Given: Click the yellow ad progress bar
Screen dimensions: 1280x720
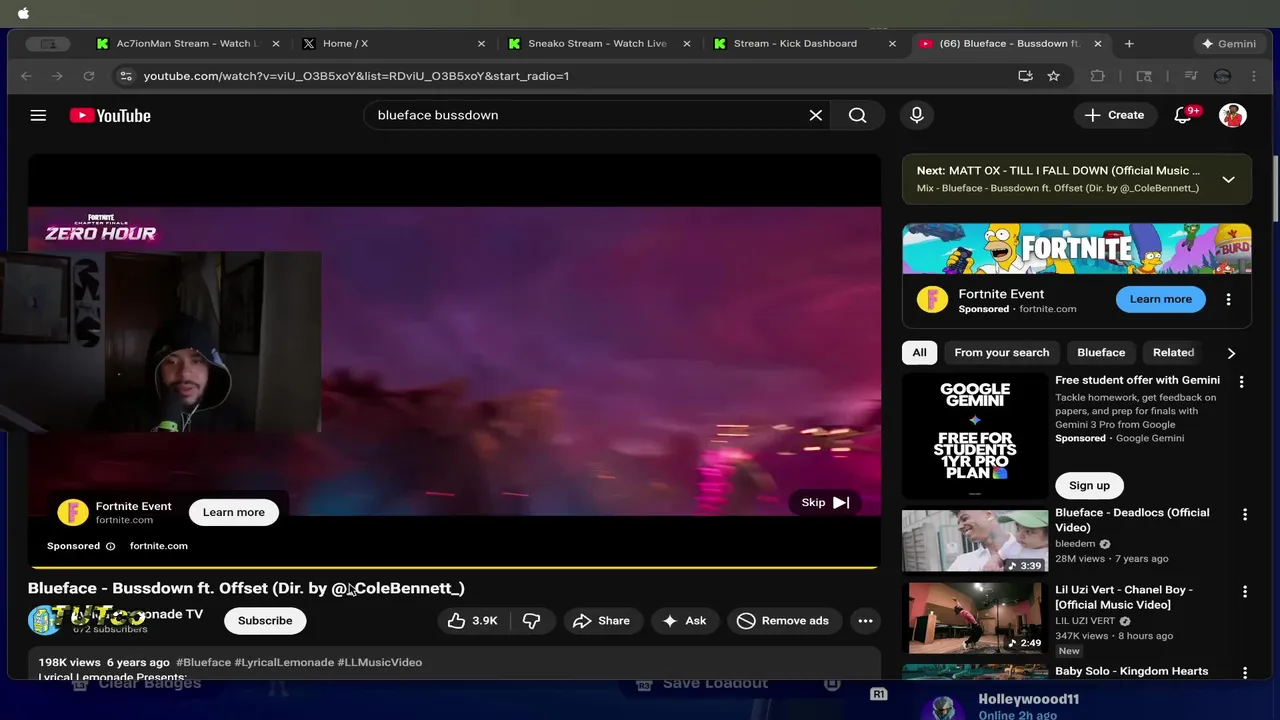Looking at the screenshot, I should pos(454,567).
